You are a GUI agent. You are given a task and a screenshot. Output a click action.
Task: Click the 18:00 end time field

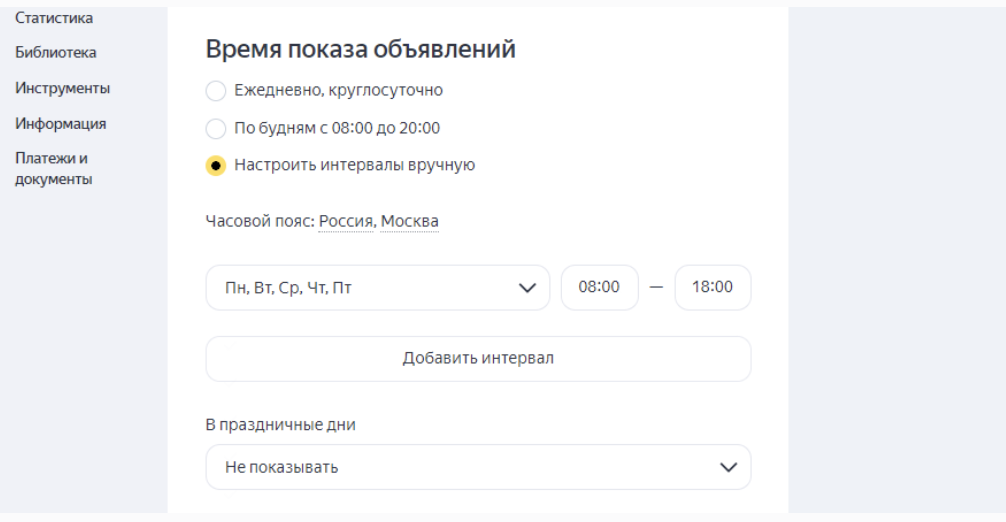[713, 287]
